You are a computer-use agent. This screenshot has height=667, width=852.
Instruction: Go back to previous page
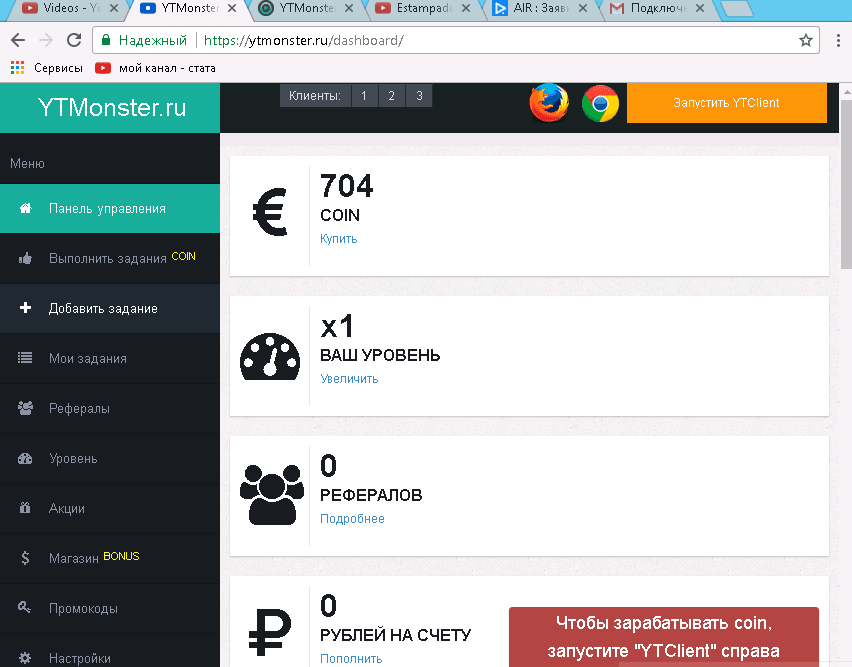point(18,40)
